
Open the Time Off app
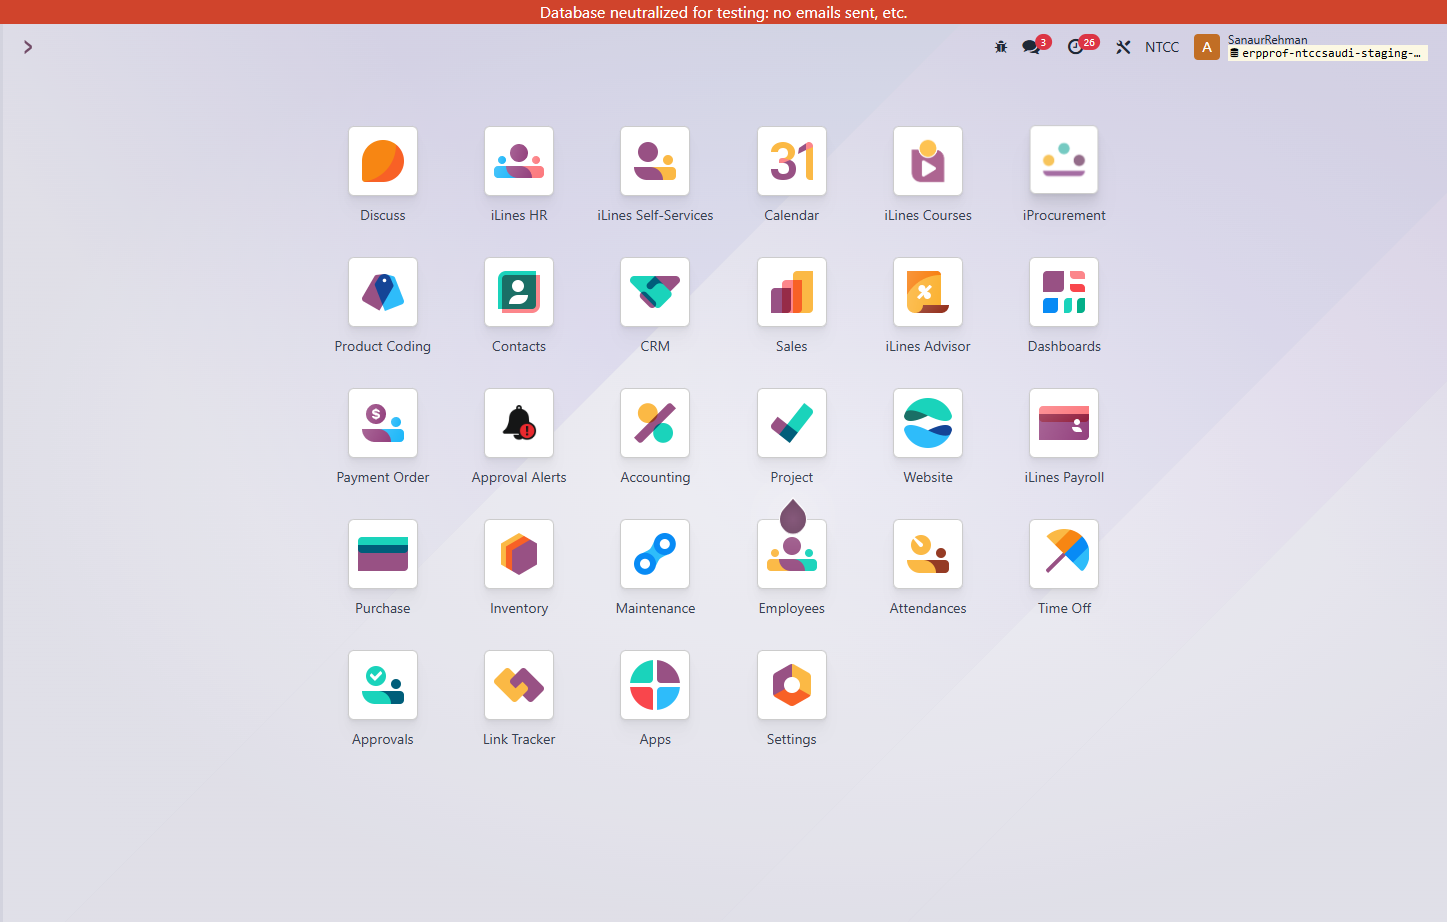1064,554
